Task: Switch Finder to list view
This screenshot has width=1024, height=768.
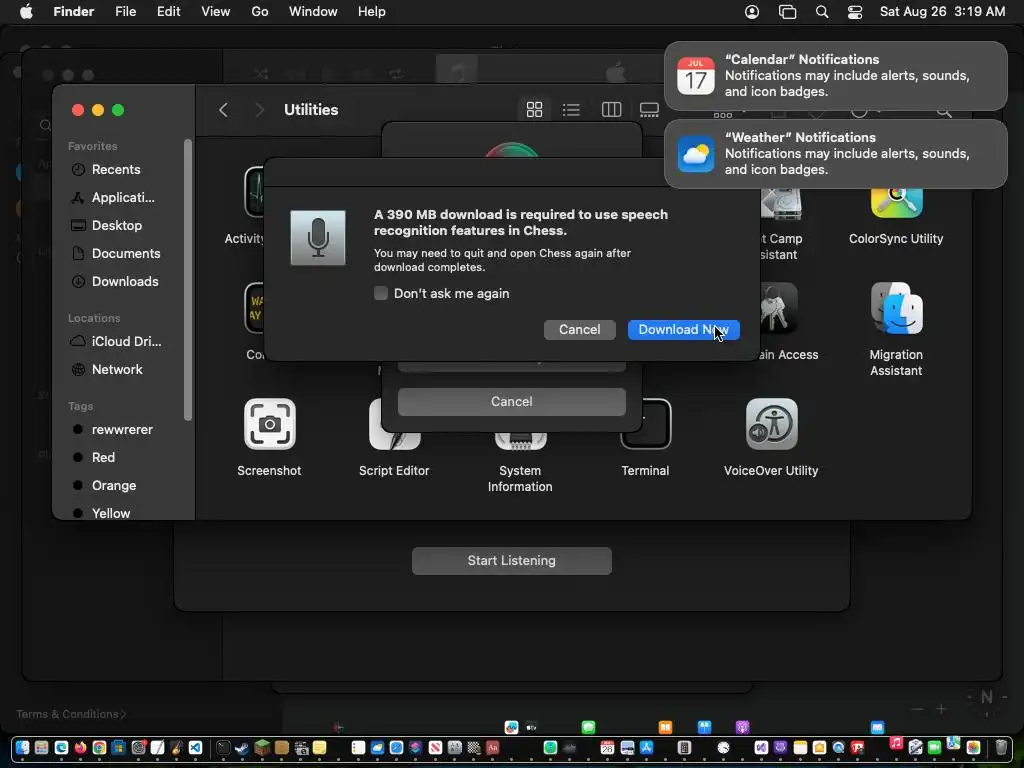Action: (x=571, y=110)
